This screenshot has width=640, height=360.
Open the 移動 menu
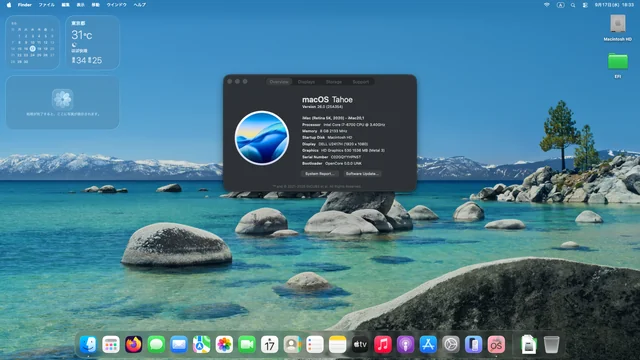point(96,5)
